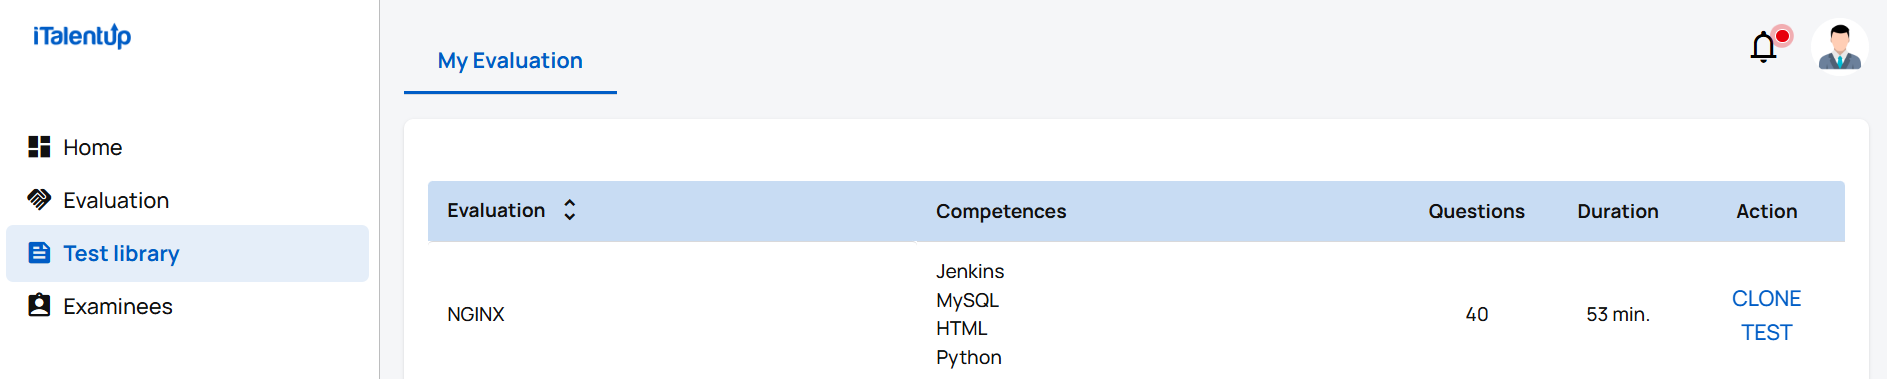Open the notifications bell
This screenshot has height=379, width=1887.
pos(1764,47)
